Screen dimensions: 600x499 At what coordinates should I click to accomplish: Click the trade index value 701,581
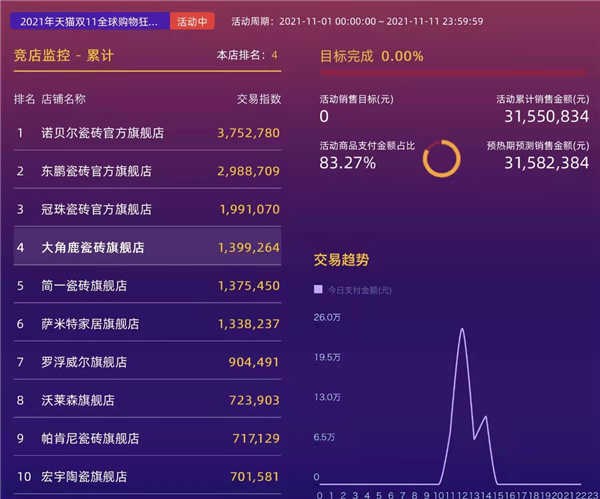point(254,476)
